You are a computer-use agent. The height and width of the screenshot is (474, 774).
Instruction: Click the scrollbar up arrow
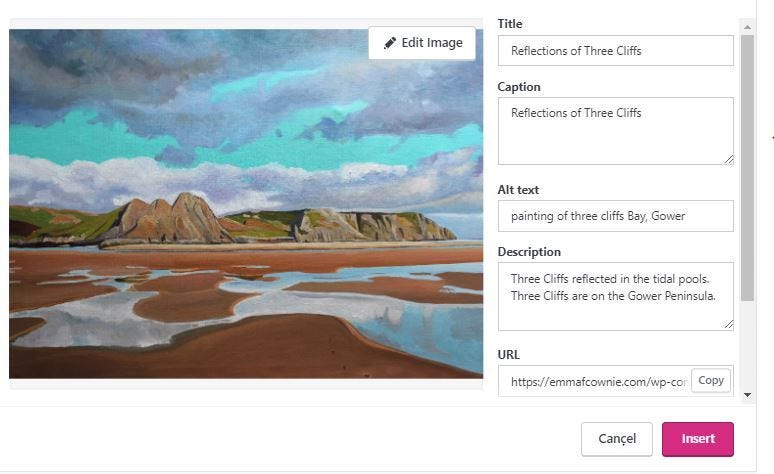(x=747, y=24)
